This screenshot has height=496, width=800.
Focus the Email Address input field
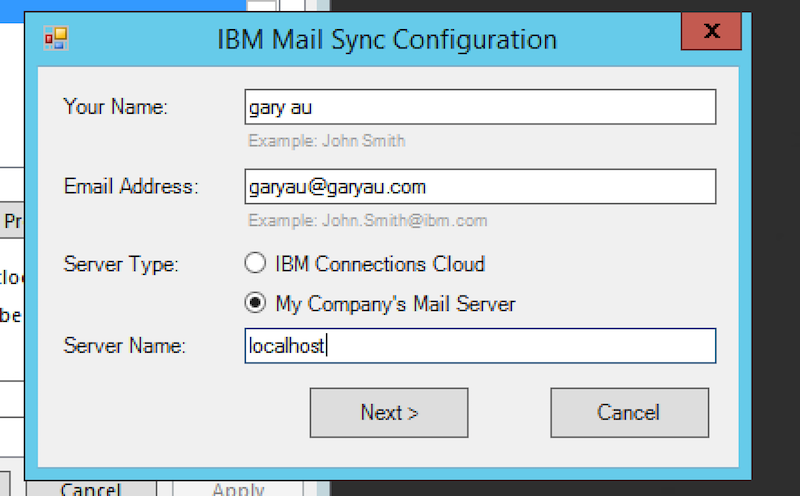480,187
